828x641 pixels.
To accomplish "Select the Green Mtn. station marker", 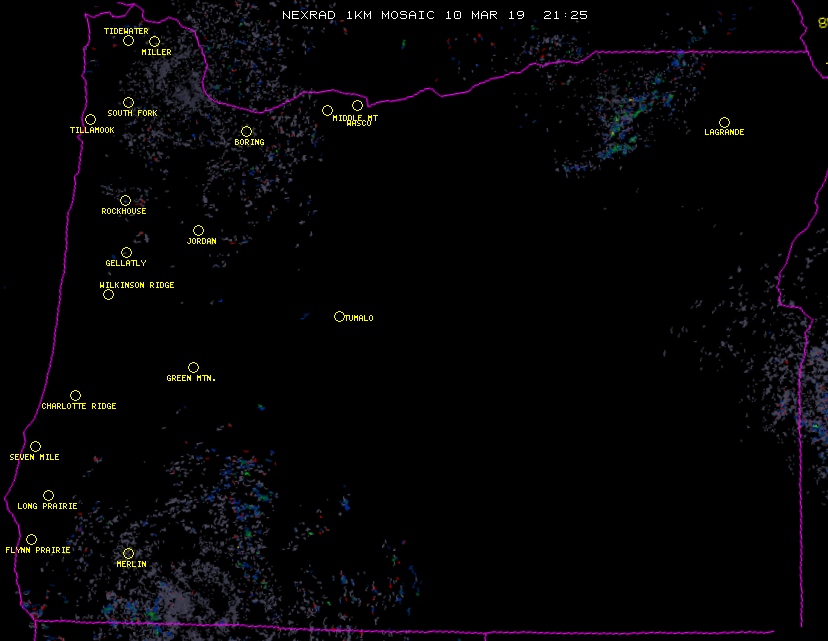I will [x=193, y=368].
